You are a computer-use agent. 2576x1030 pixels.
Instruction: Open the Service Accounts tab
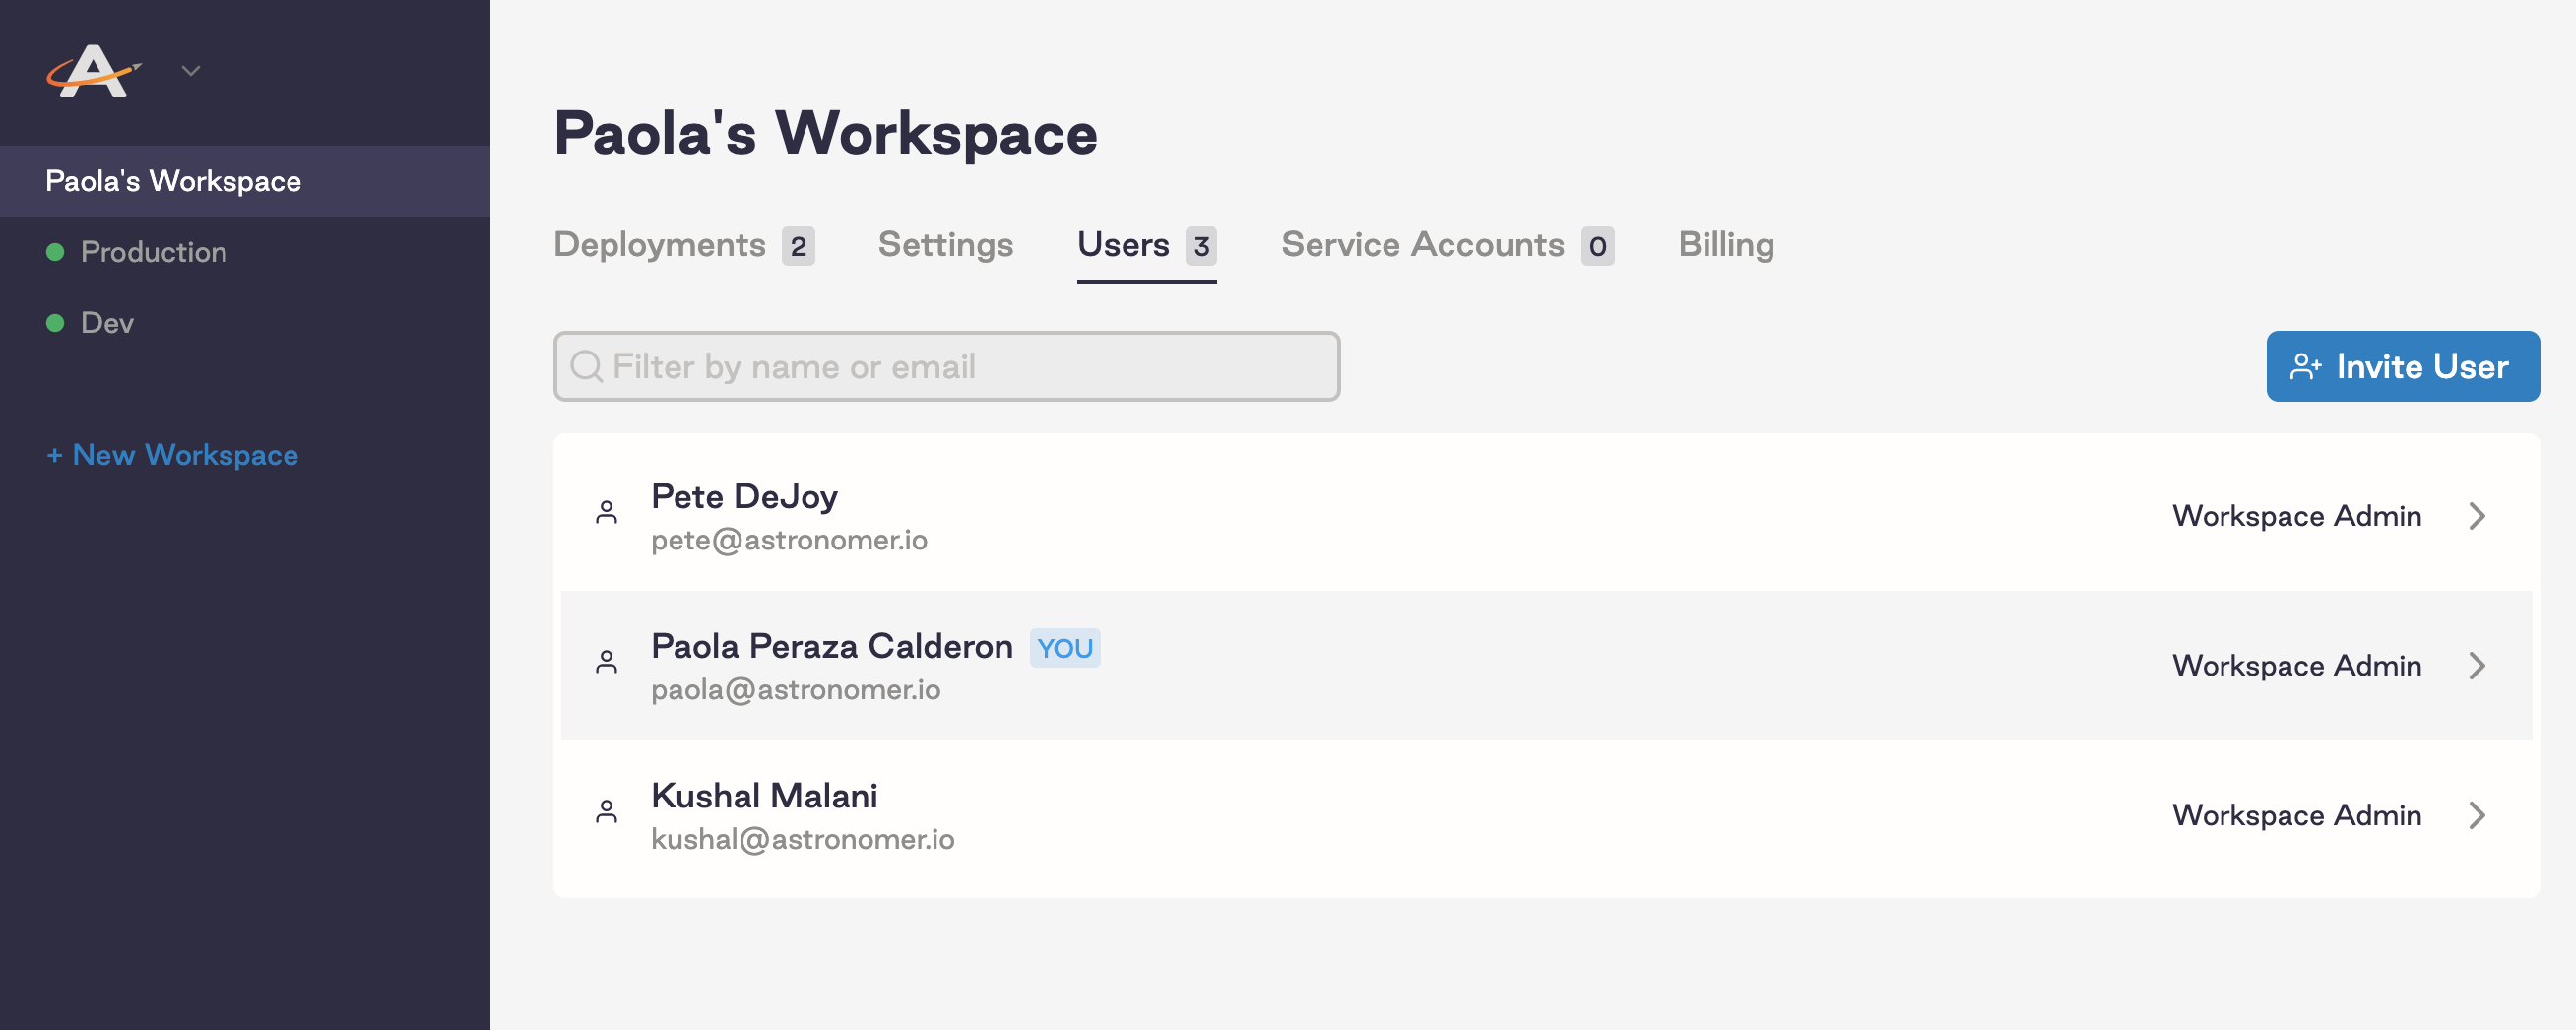click(x=1422, y=245)
